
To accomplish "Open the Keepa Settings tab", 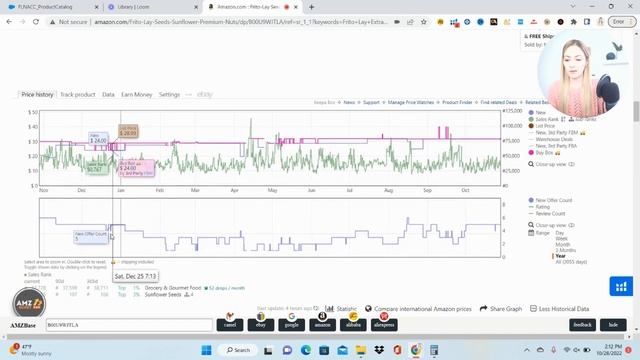I will point(169,94).
